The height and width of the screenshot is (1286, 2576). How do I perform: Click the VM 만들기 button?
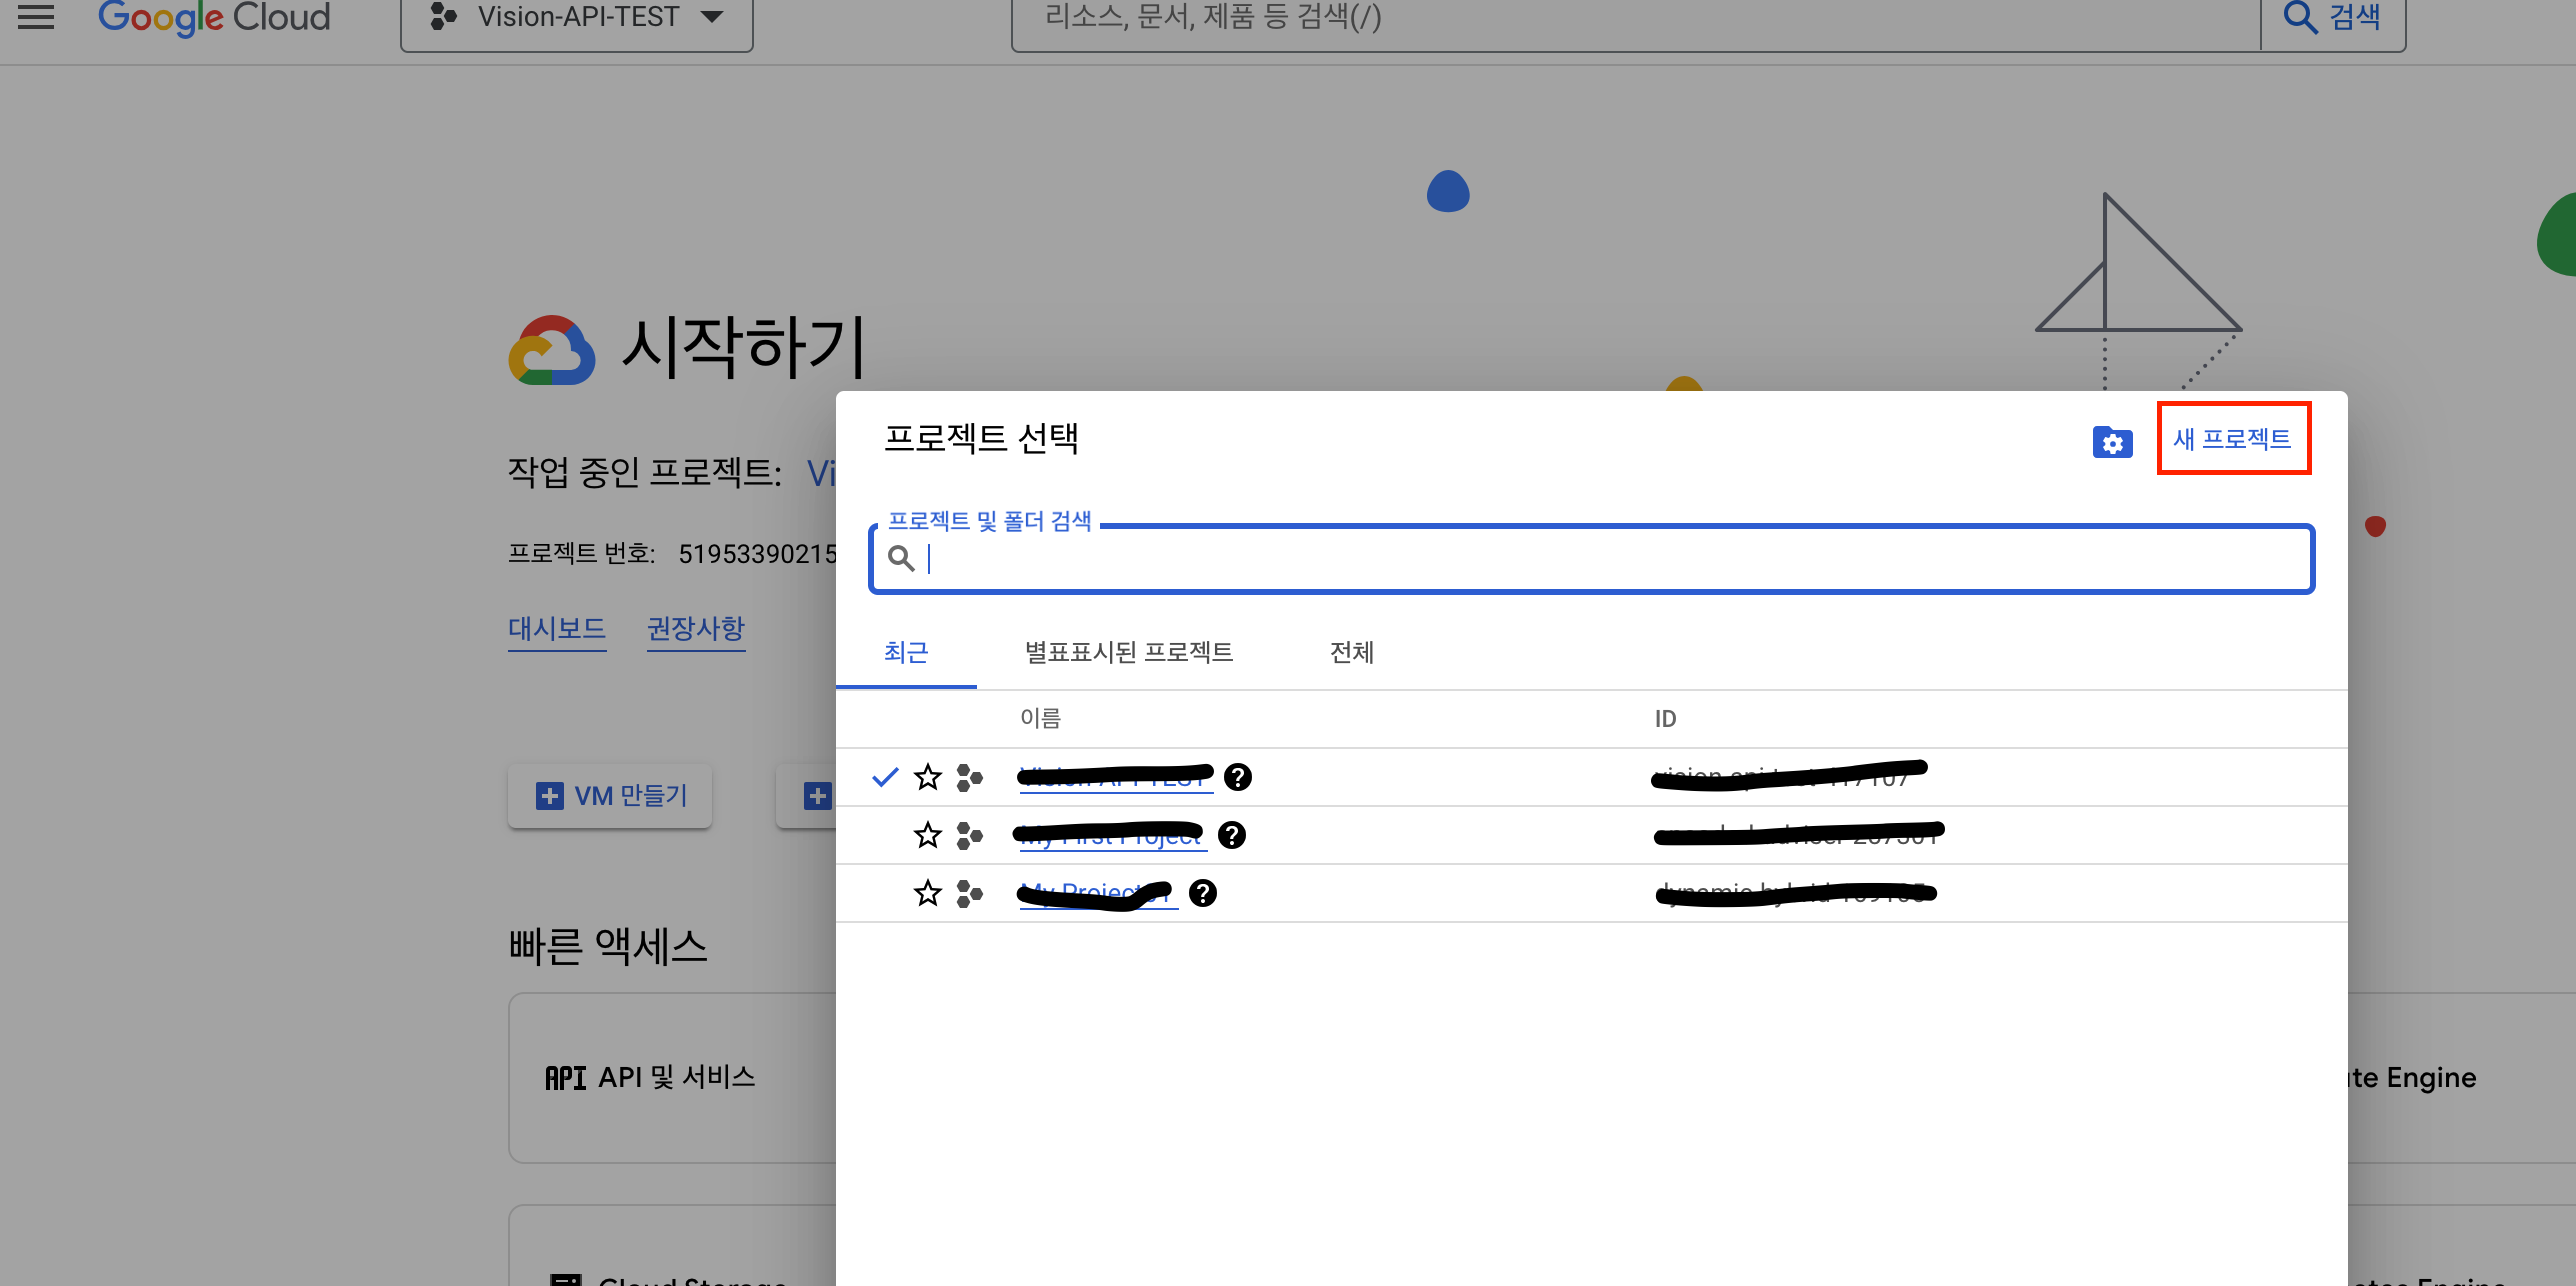click(x=610, y=796)
